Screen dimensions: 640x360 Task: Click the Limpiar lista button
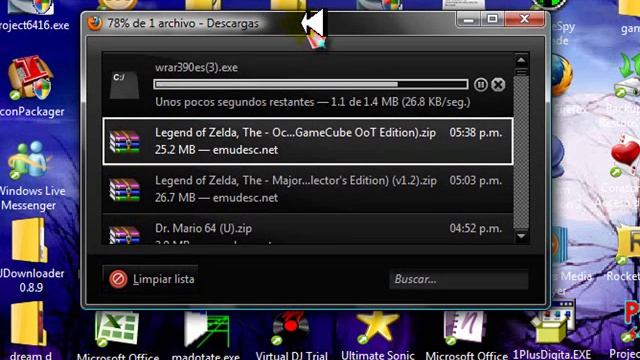click(151, 279)
